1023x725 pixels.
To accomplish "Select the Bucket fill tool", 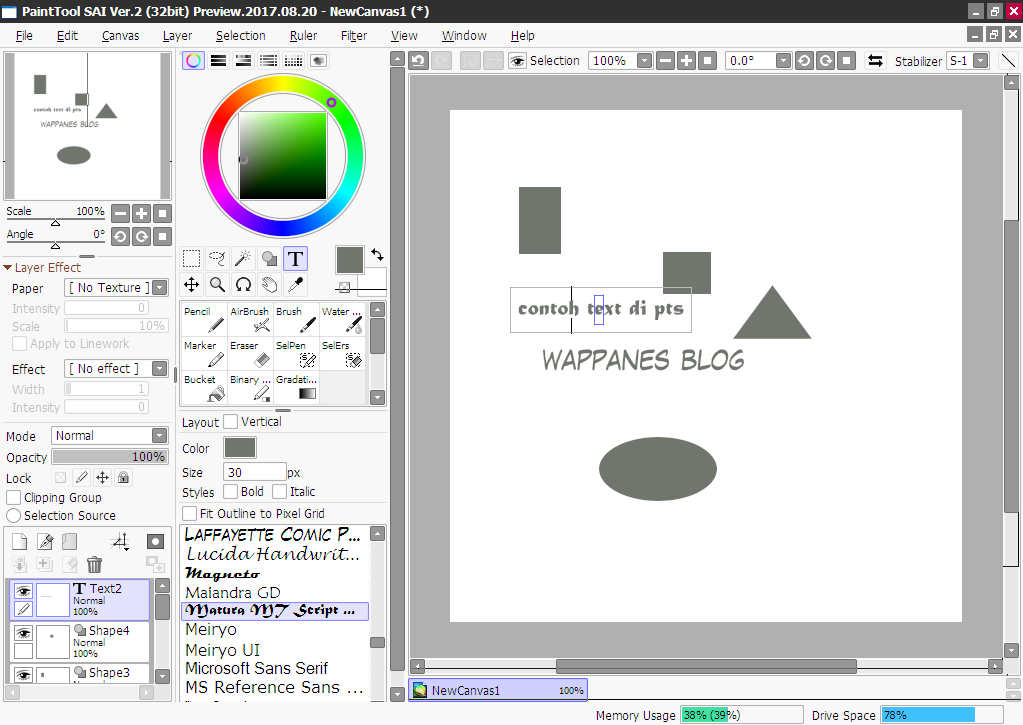I will (203, 388).
